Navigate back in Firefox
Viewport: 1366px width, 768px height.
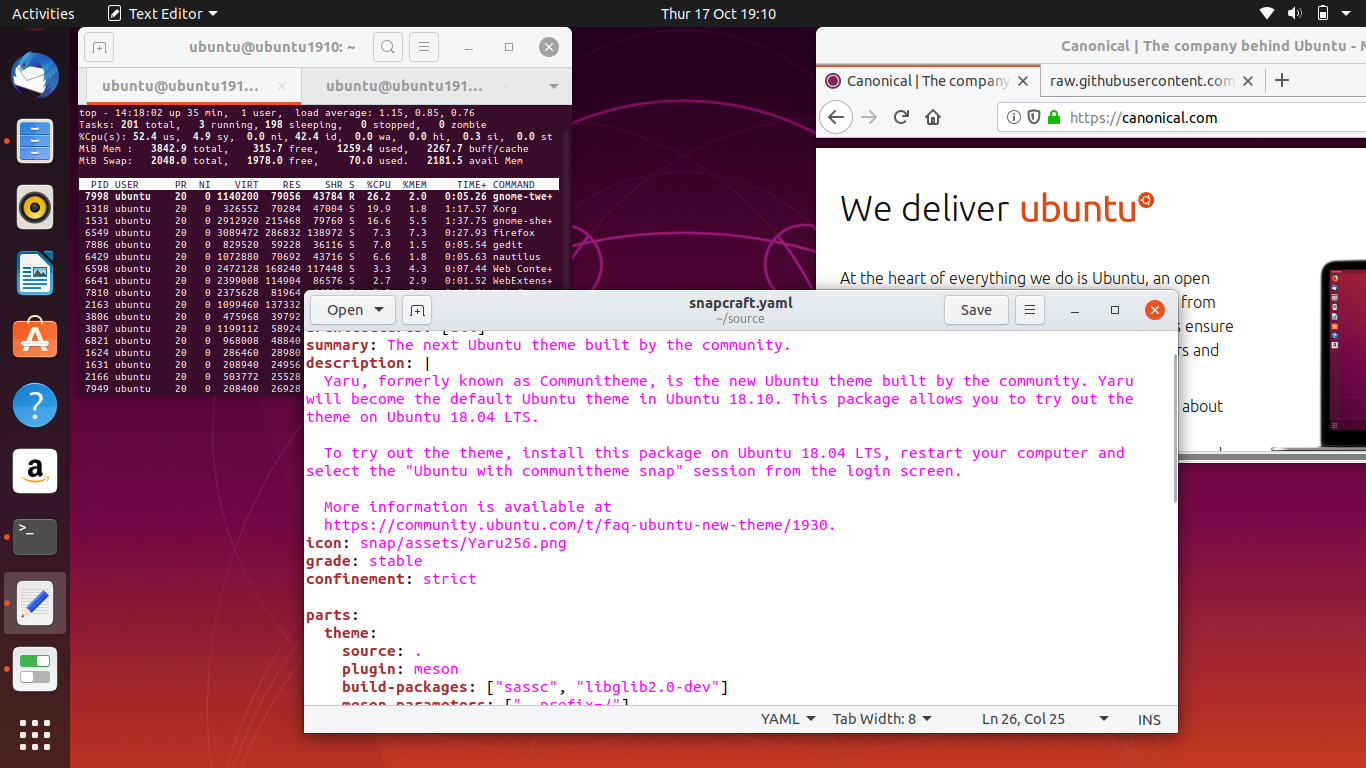tap(836, 117)
